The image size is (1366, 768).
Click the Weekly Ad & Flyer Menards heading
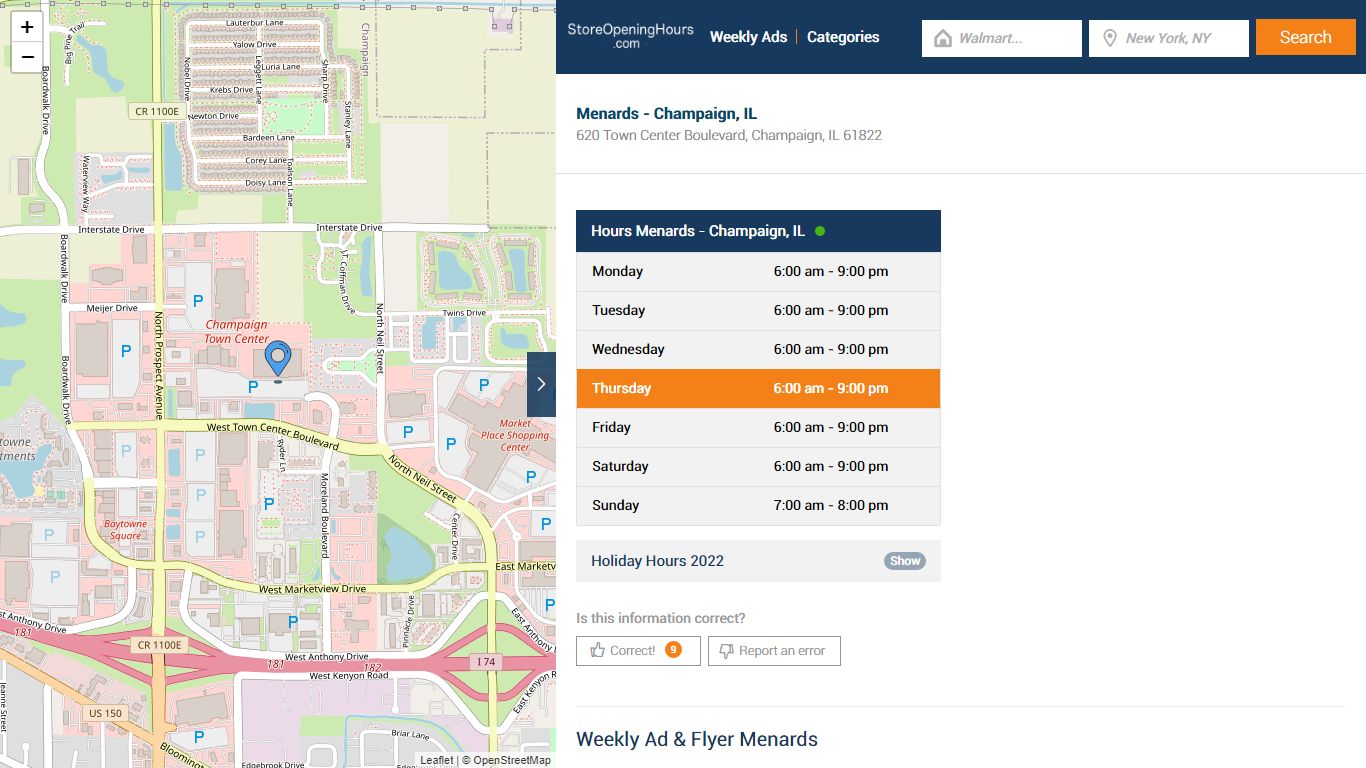(697, 740)
